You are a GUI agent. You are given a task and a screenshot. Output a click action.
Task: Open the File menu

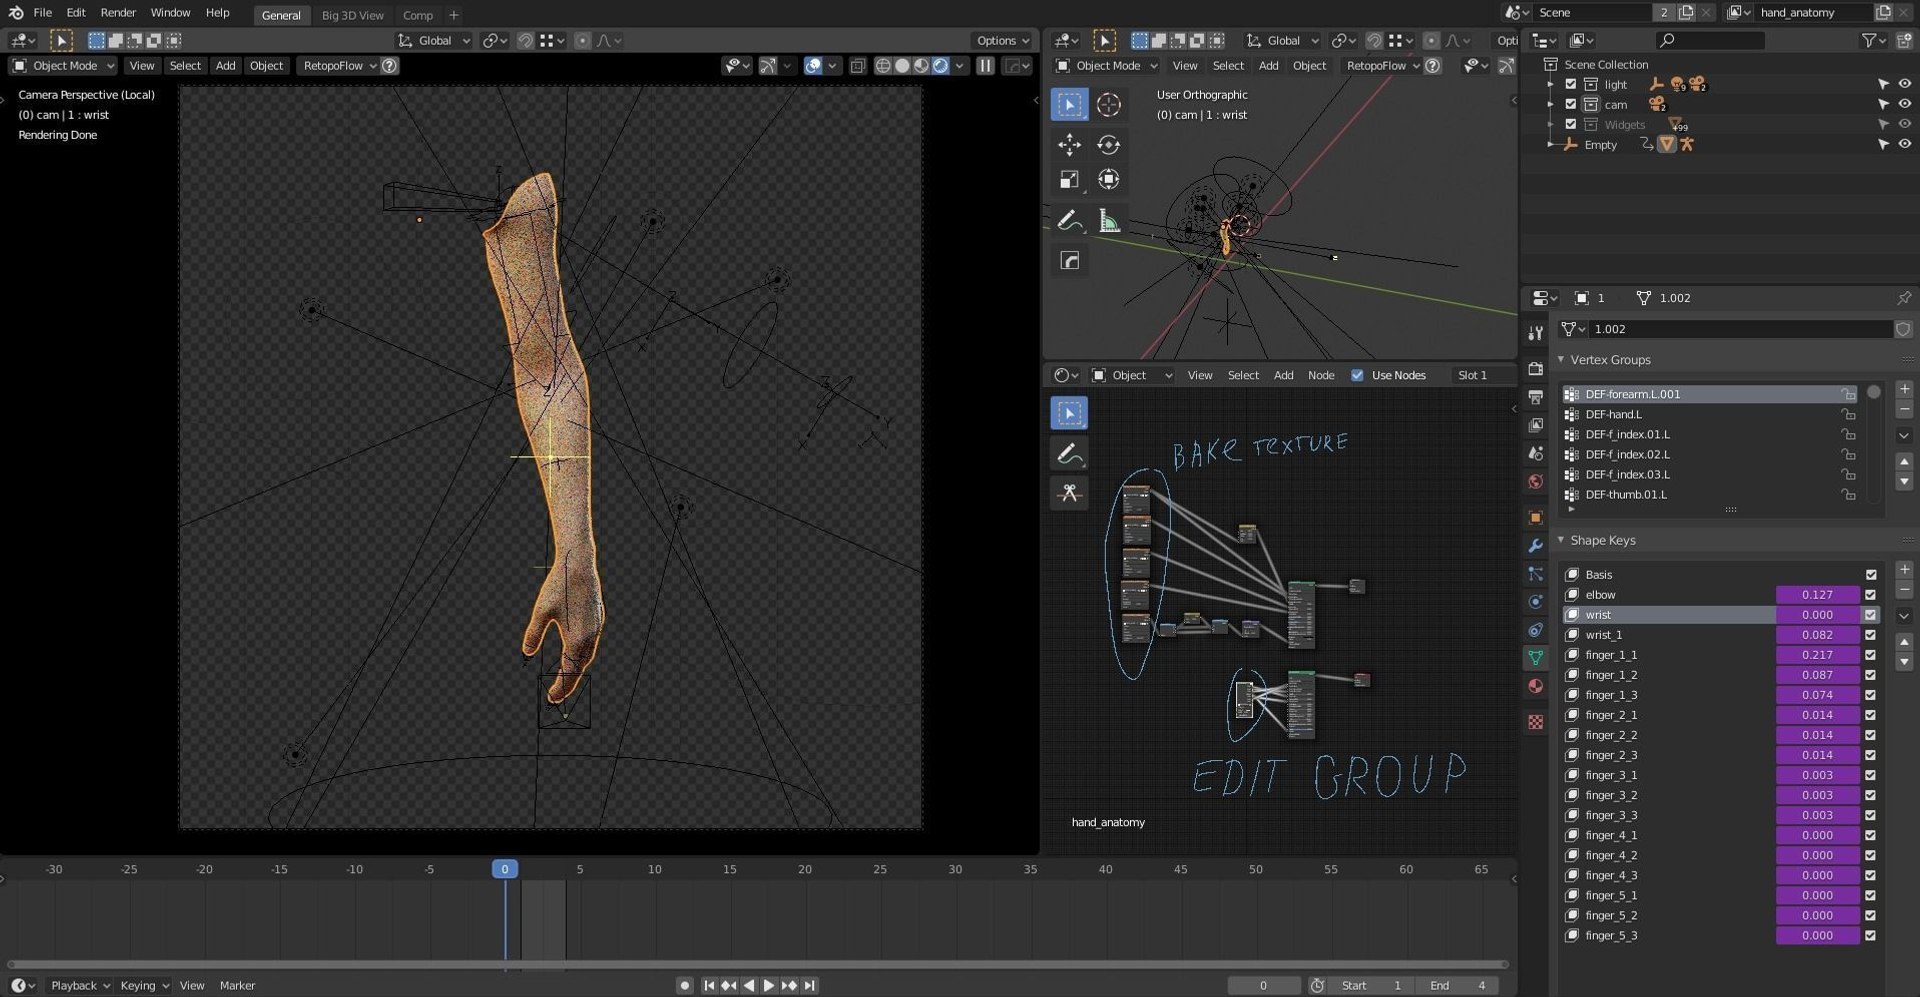(42, 13)
